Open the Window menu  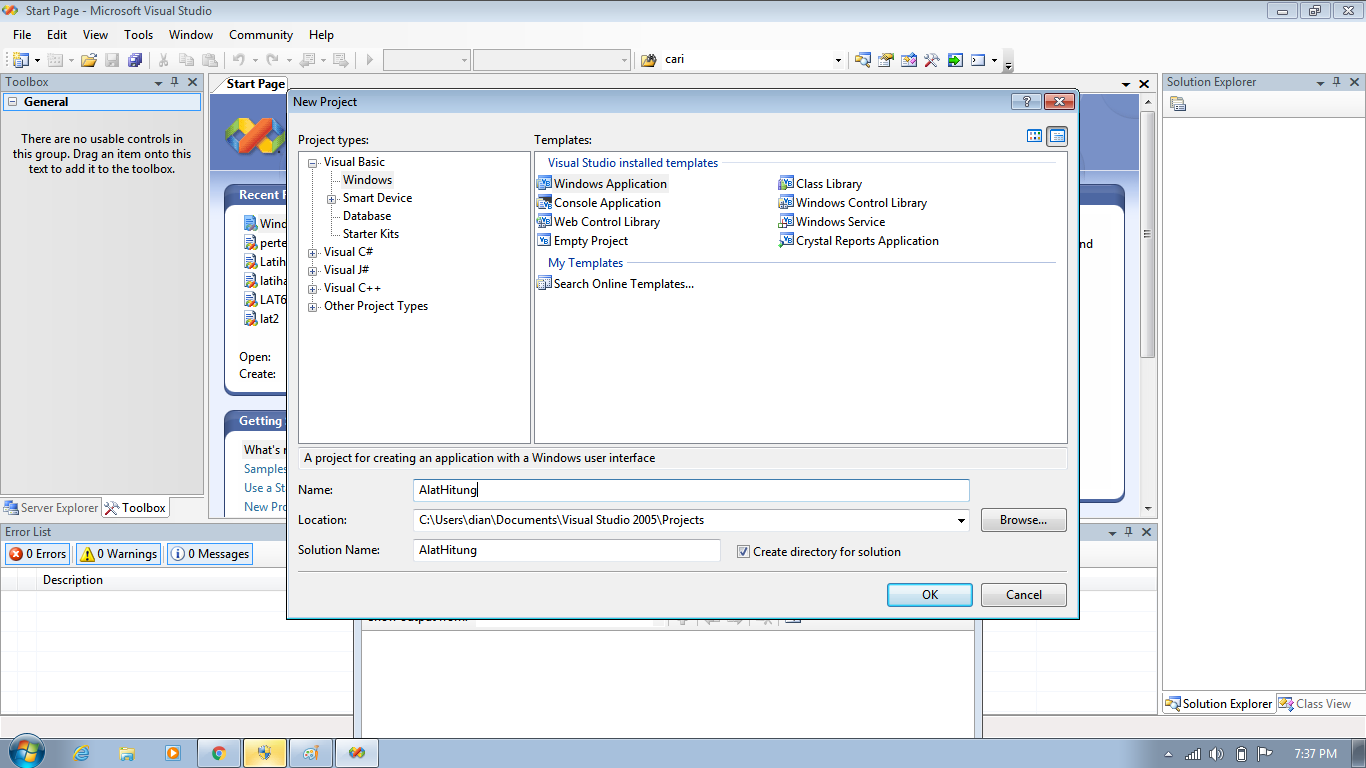[191, 34]
